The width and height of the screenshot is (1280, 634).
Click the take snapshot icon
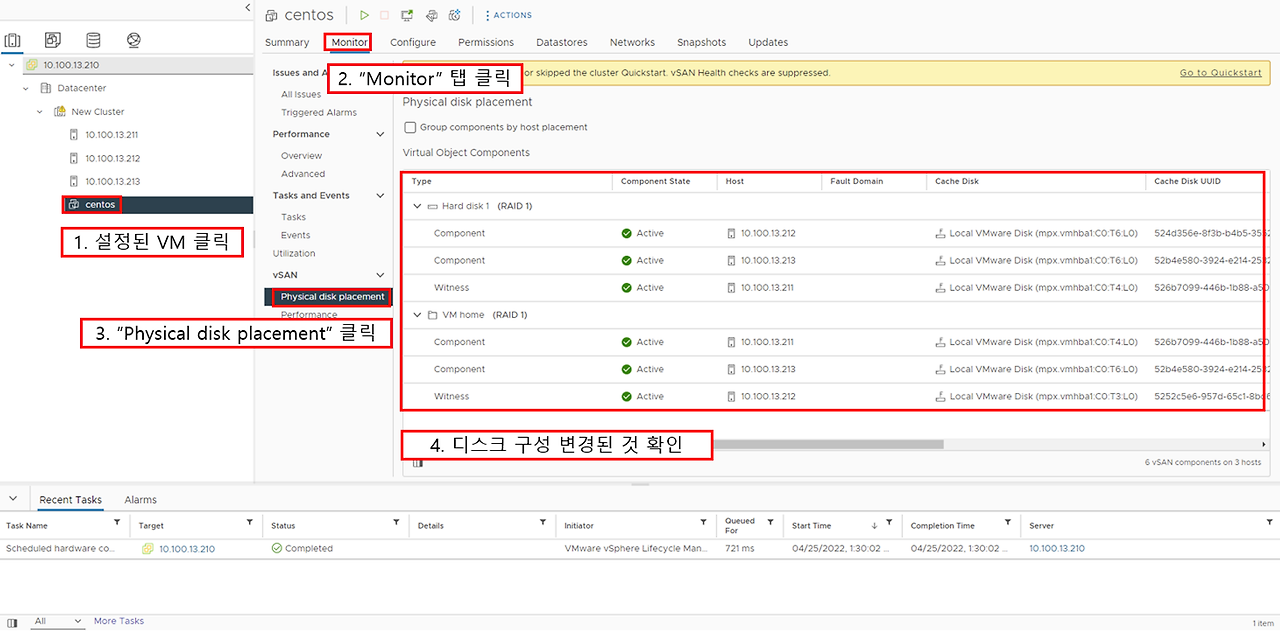tap(455, 15)
